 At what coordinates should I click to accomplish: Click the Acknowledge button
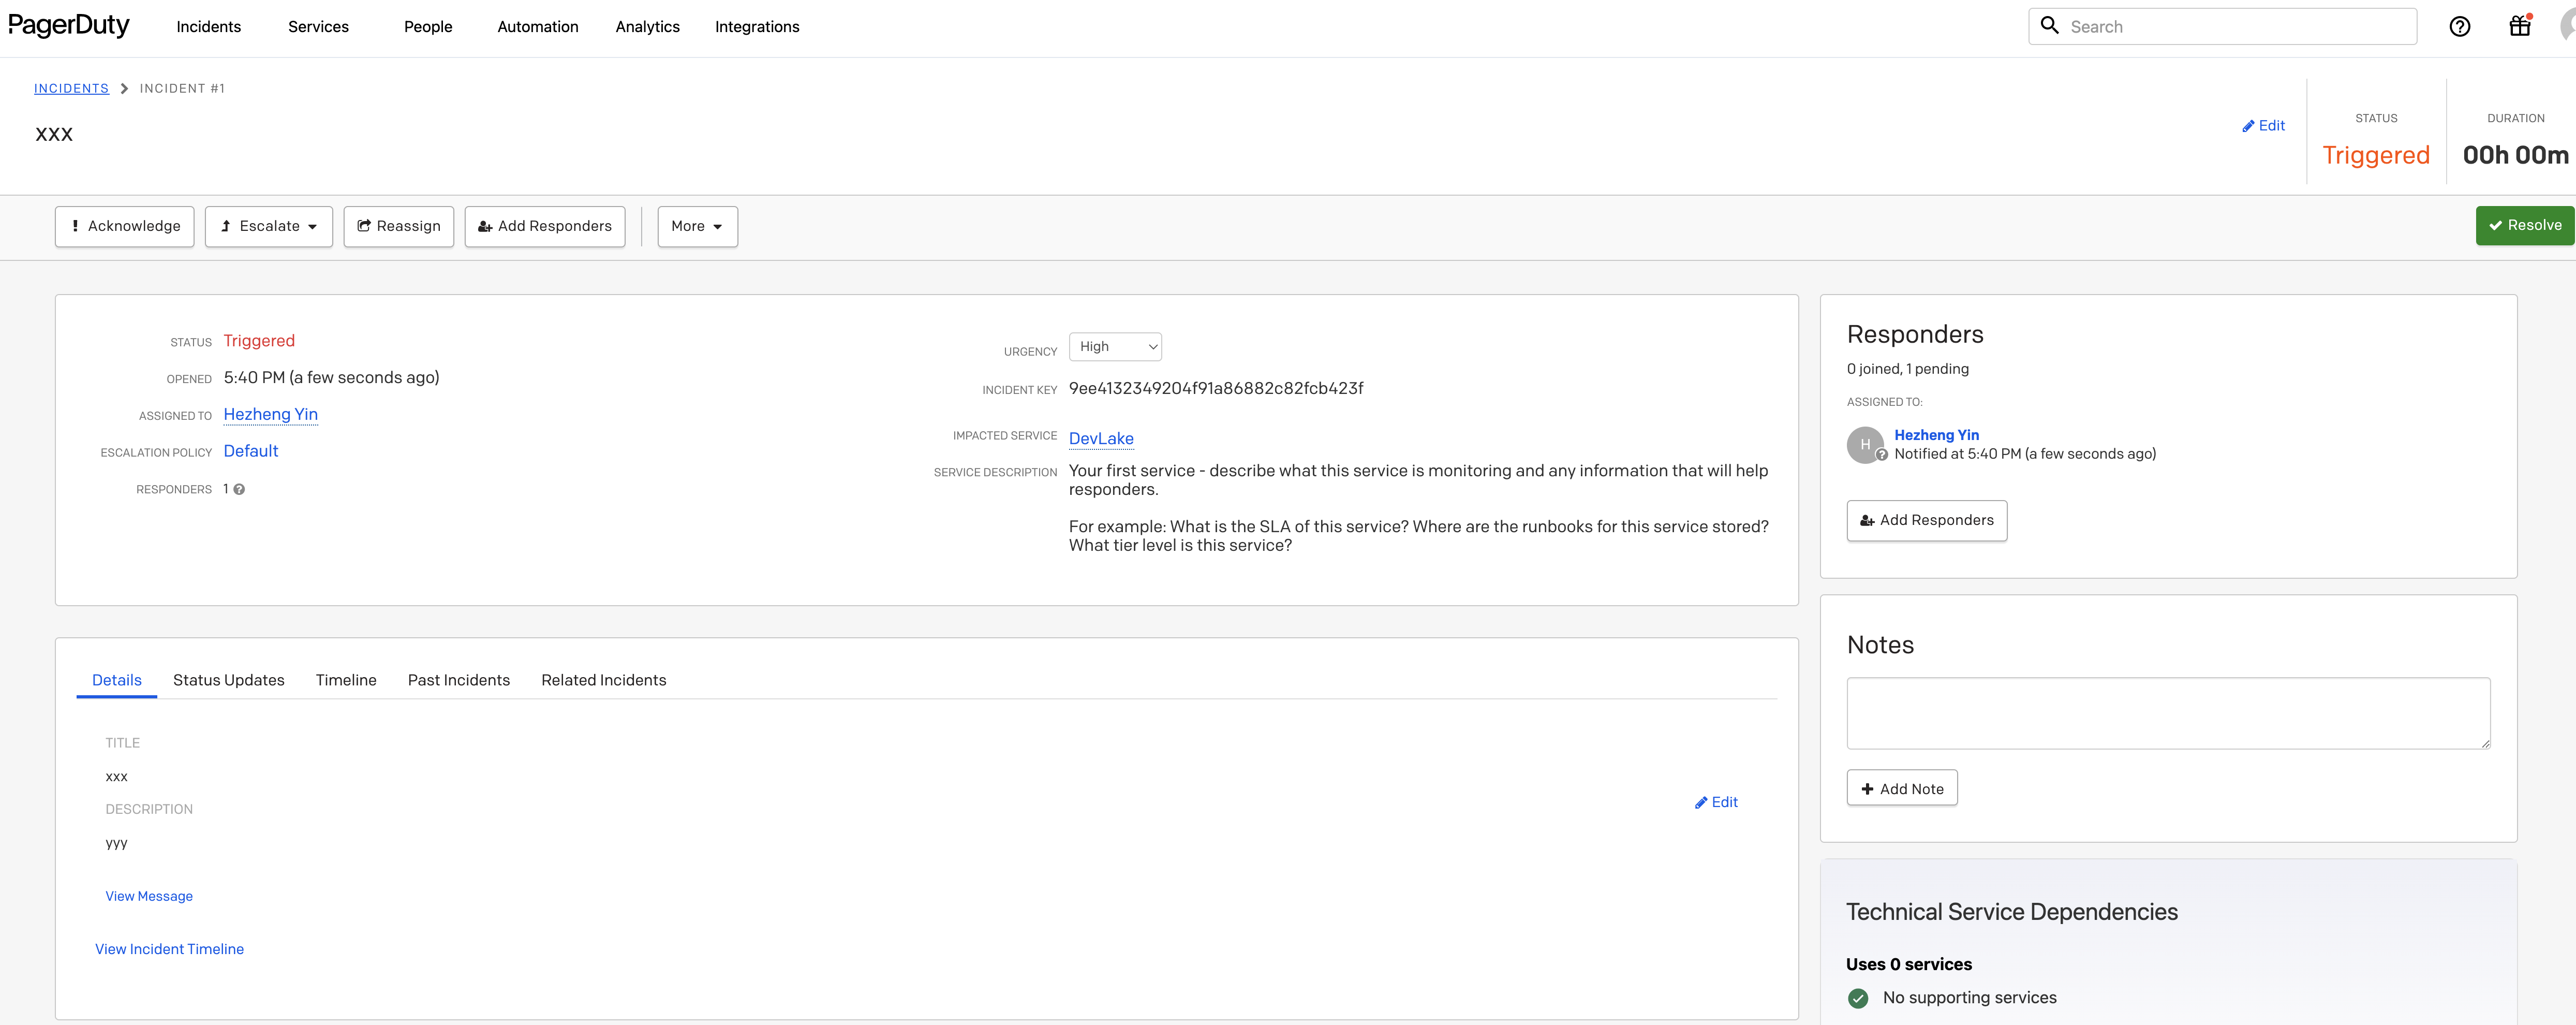[x=124, y=226]
